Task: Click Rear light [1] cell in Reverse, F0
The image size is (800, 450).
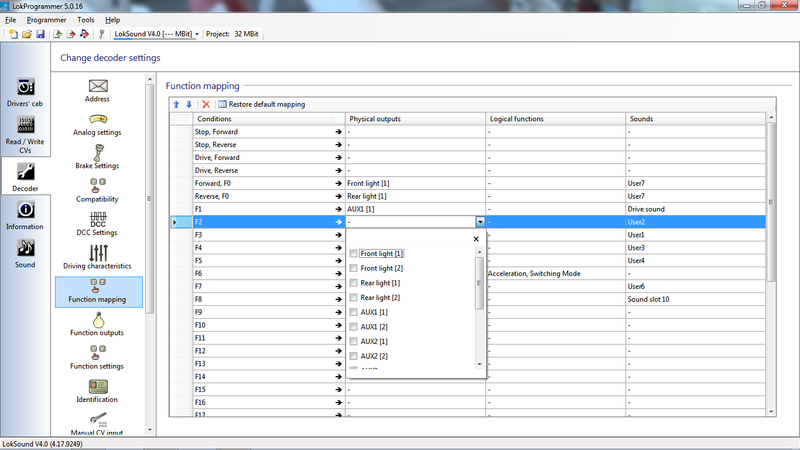Action: pos(415,196)
